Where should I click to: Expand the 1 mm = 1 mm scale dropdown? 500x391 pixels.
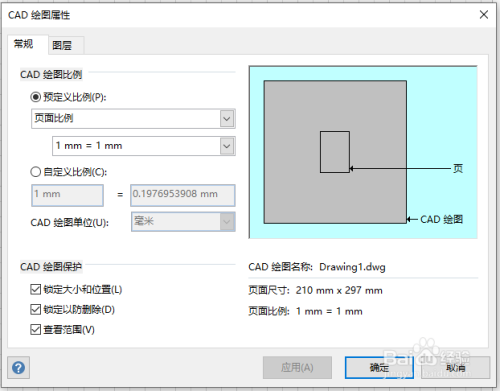click(144, 146)
